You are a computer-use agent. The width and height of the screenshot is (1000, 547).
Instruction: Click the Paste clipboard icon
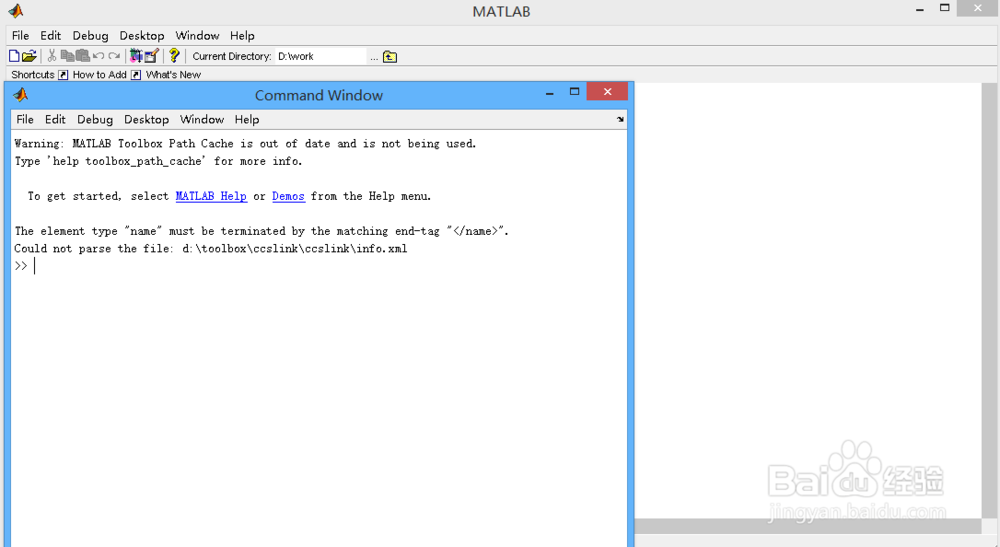pyautogui.click(x=82, y=56)
